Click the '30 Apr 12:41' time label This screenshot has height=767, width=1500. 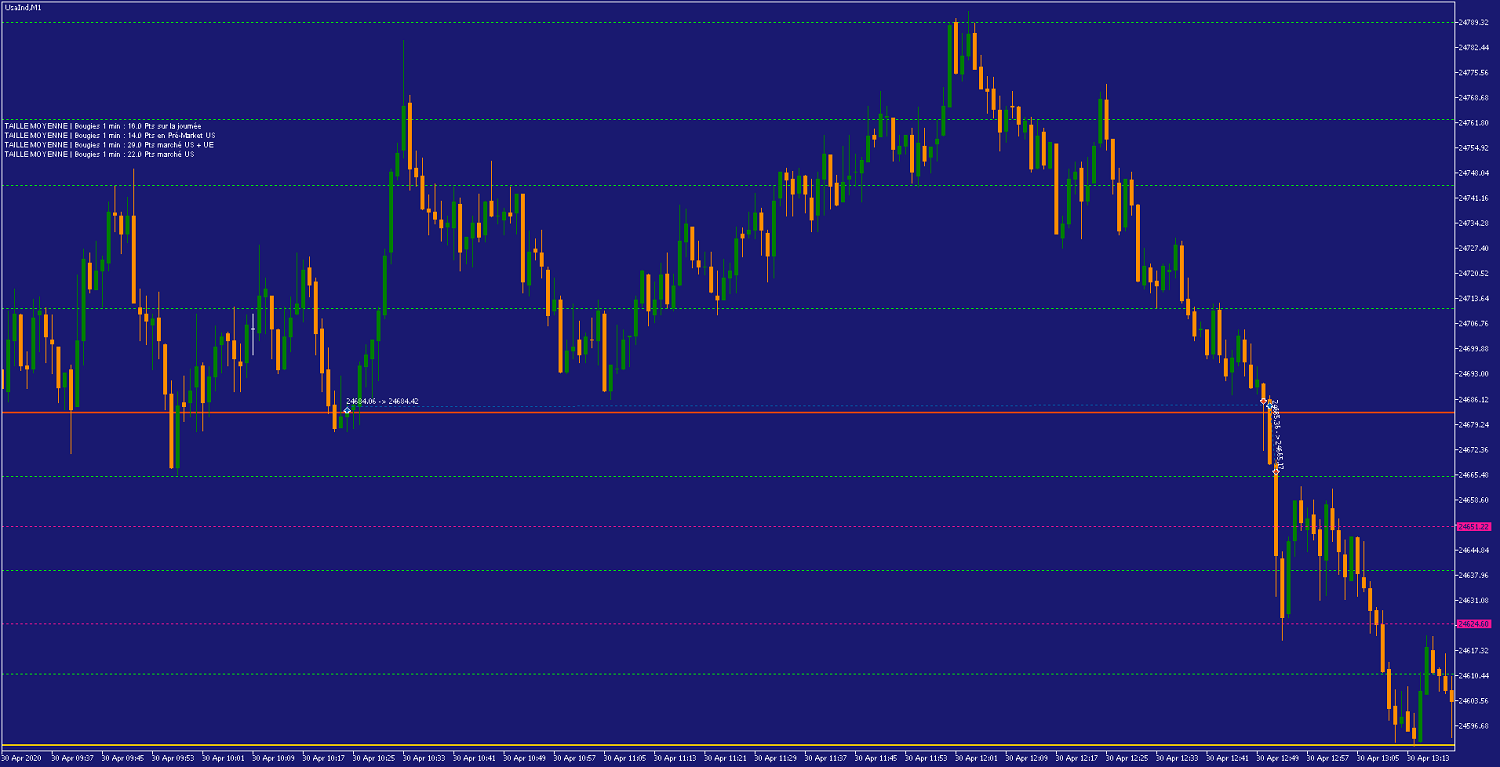pyautogui.click(x=1227, y=757)
